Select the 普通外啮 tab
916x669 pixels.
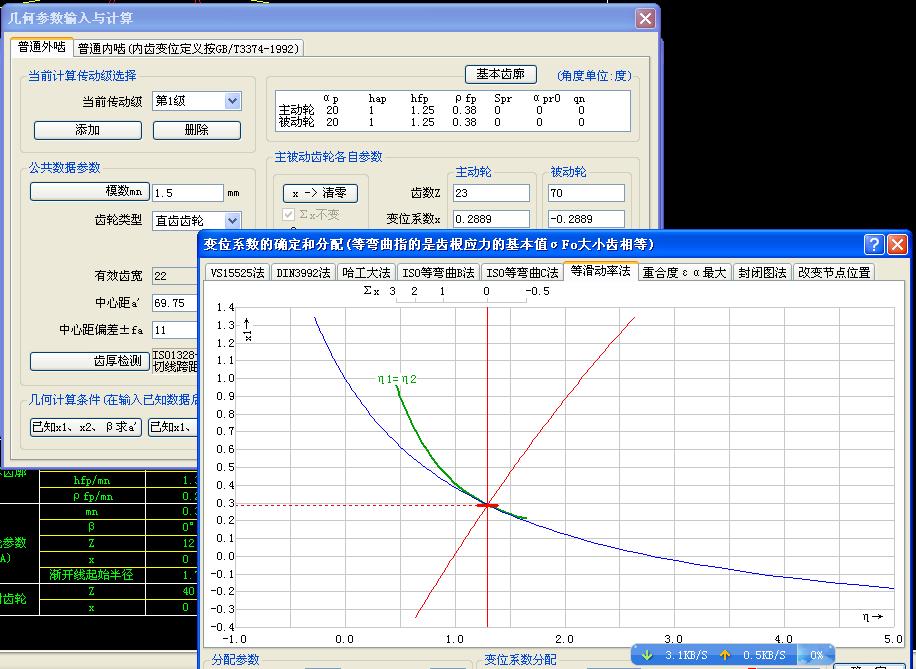pos(41,47)
